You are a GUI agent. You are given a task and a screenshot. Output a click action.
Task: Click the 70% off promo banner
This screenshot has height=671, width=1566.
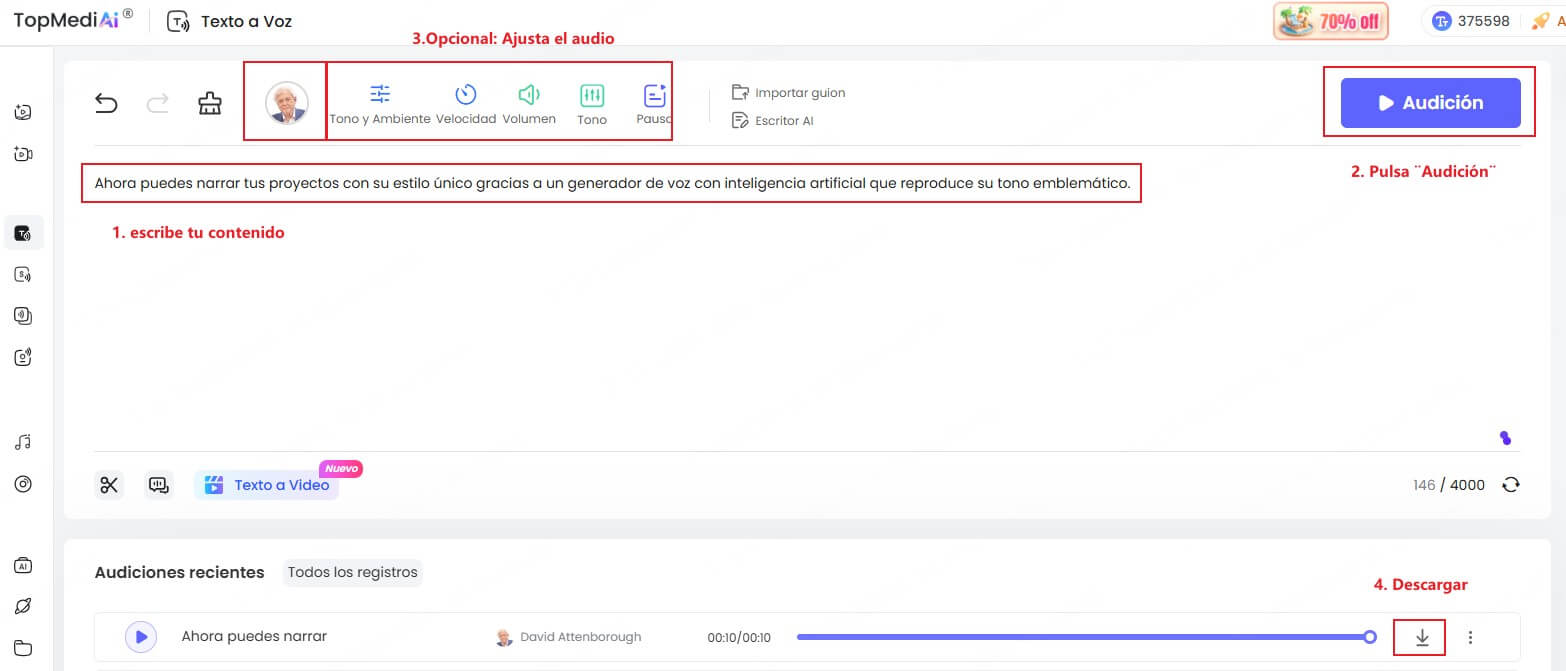[x=1331, y=21]
